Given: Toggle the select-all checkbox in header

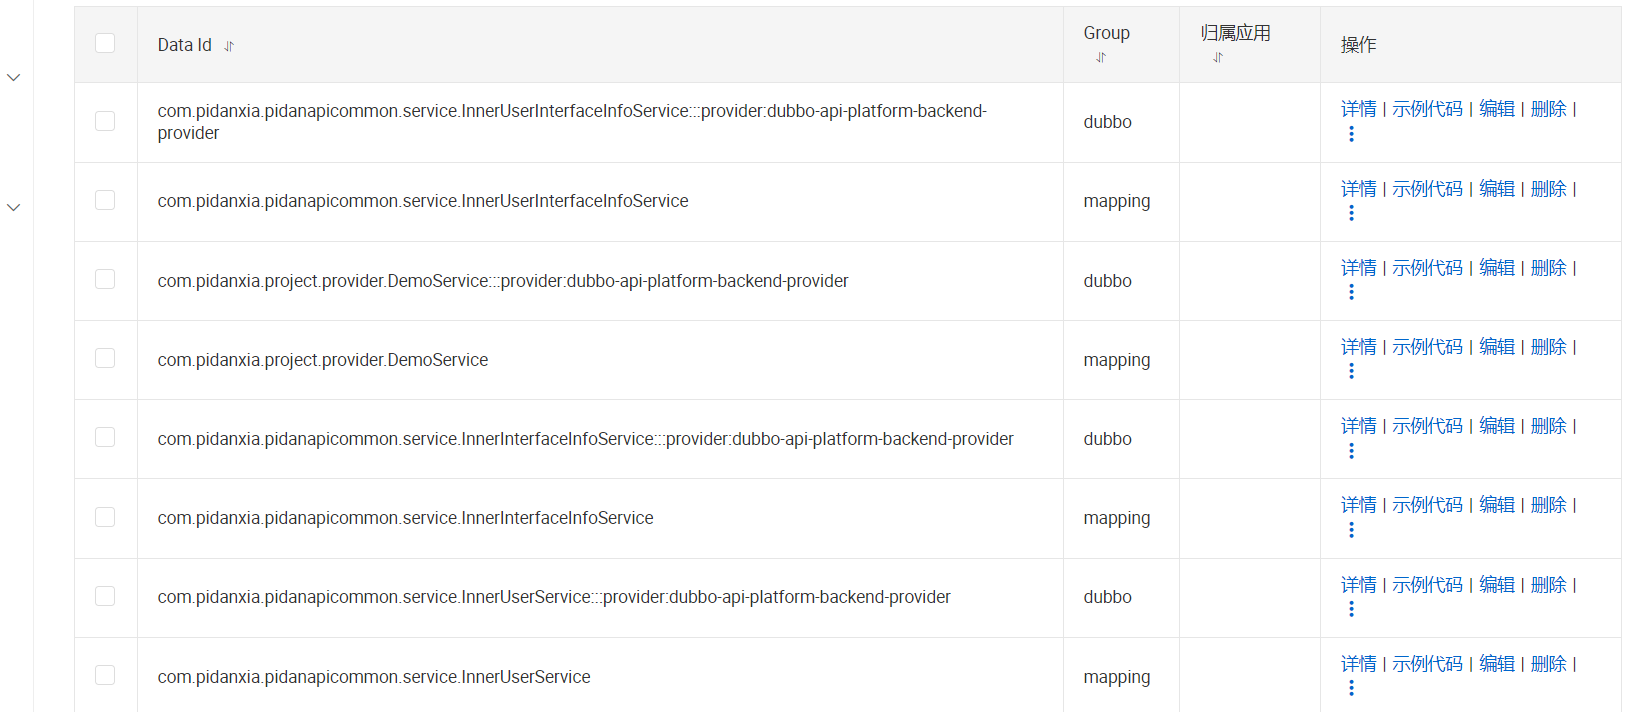Looking at the screenshot, I should (x=105, y=43).
